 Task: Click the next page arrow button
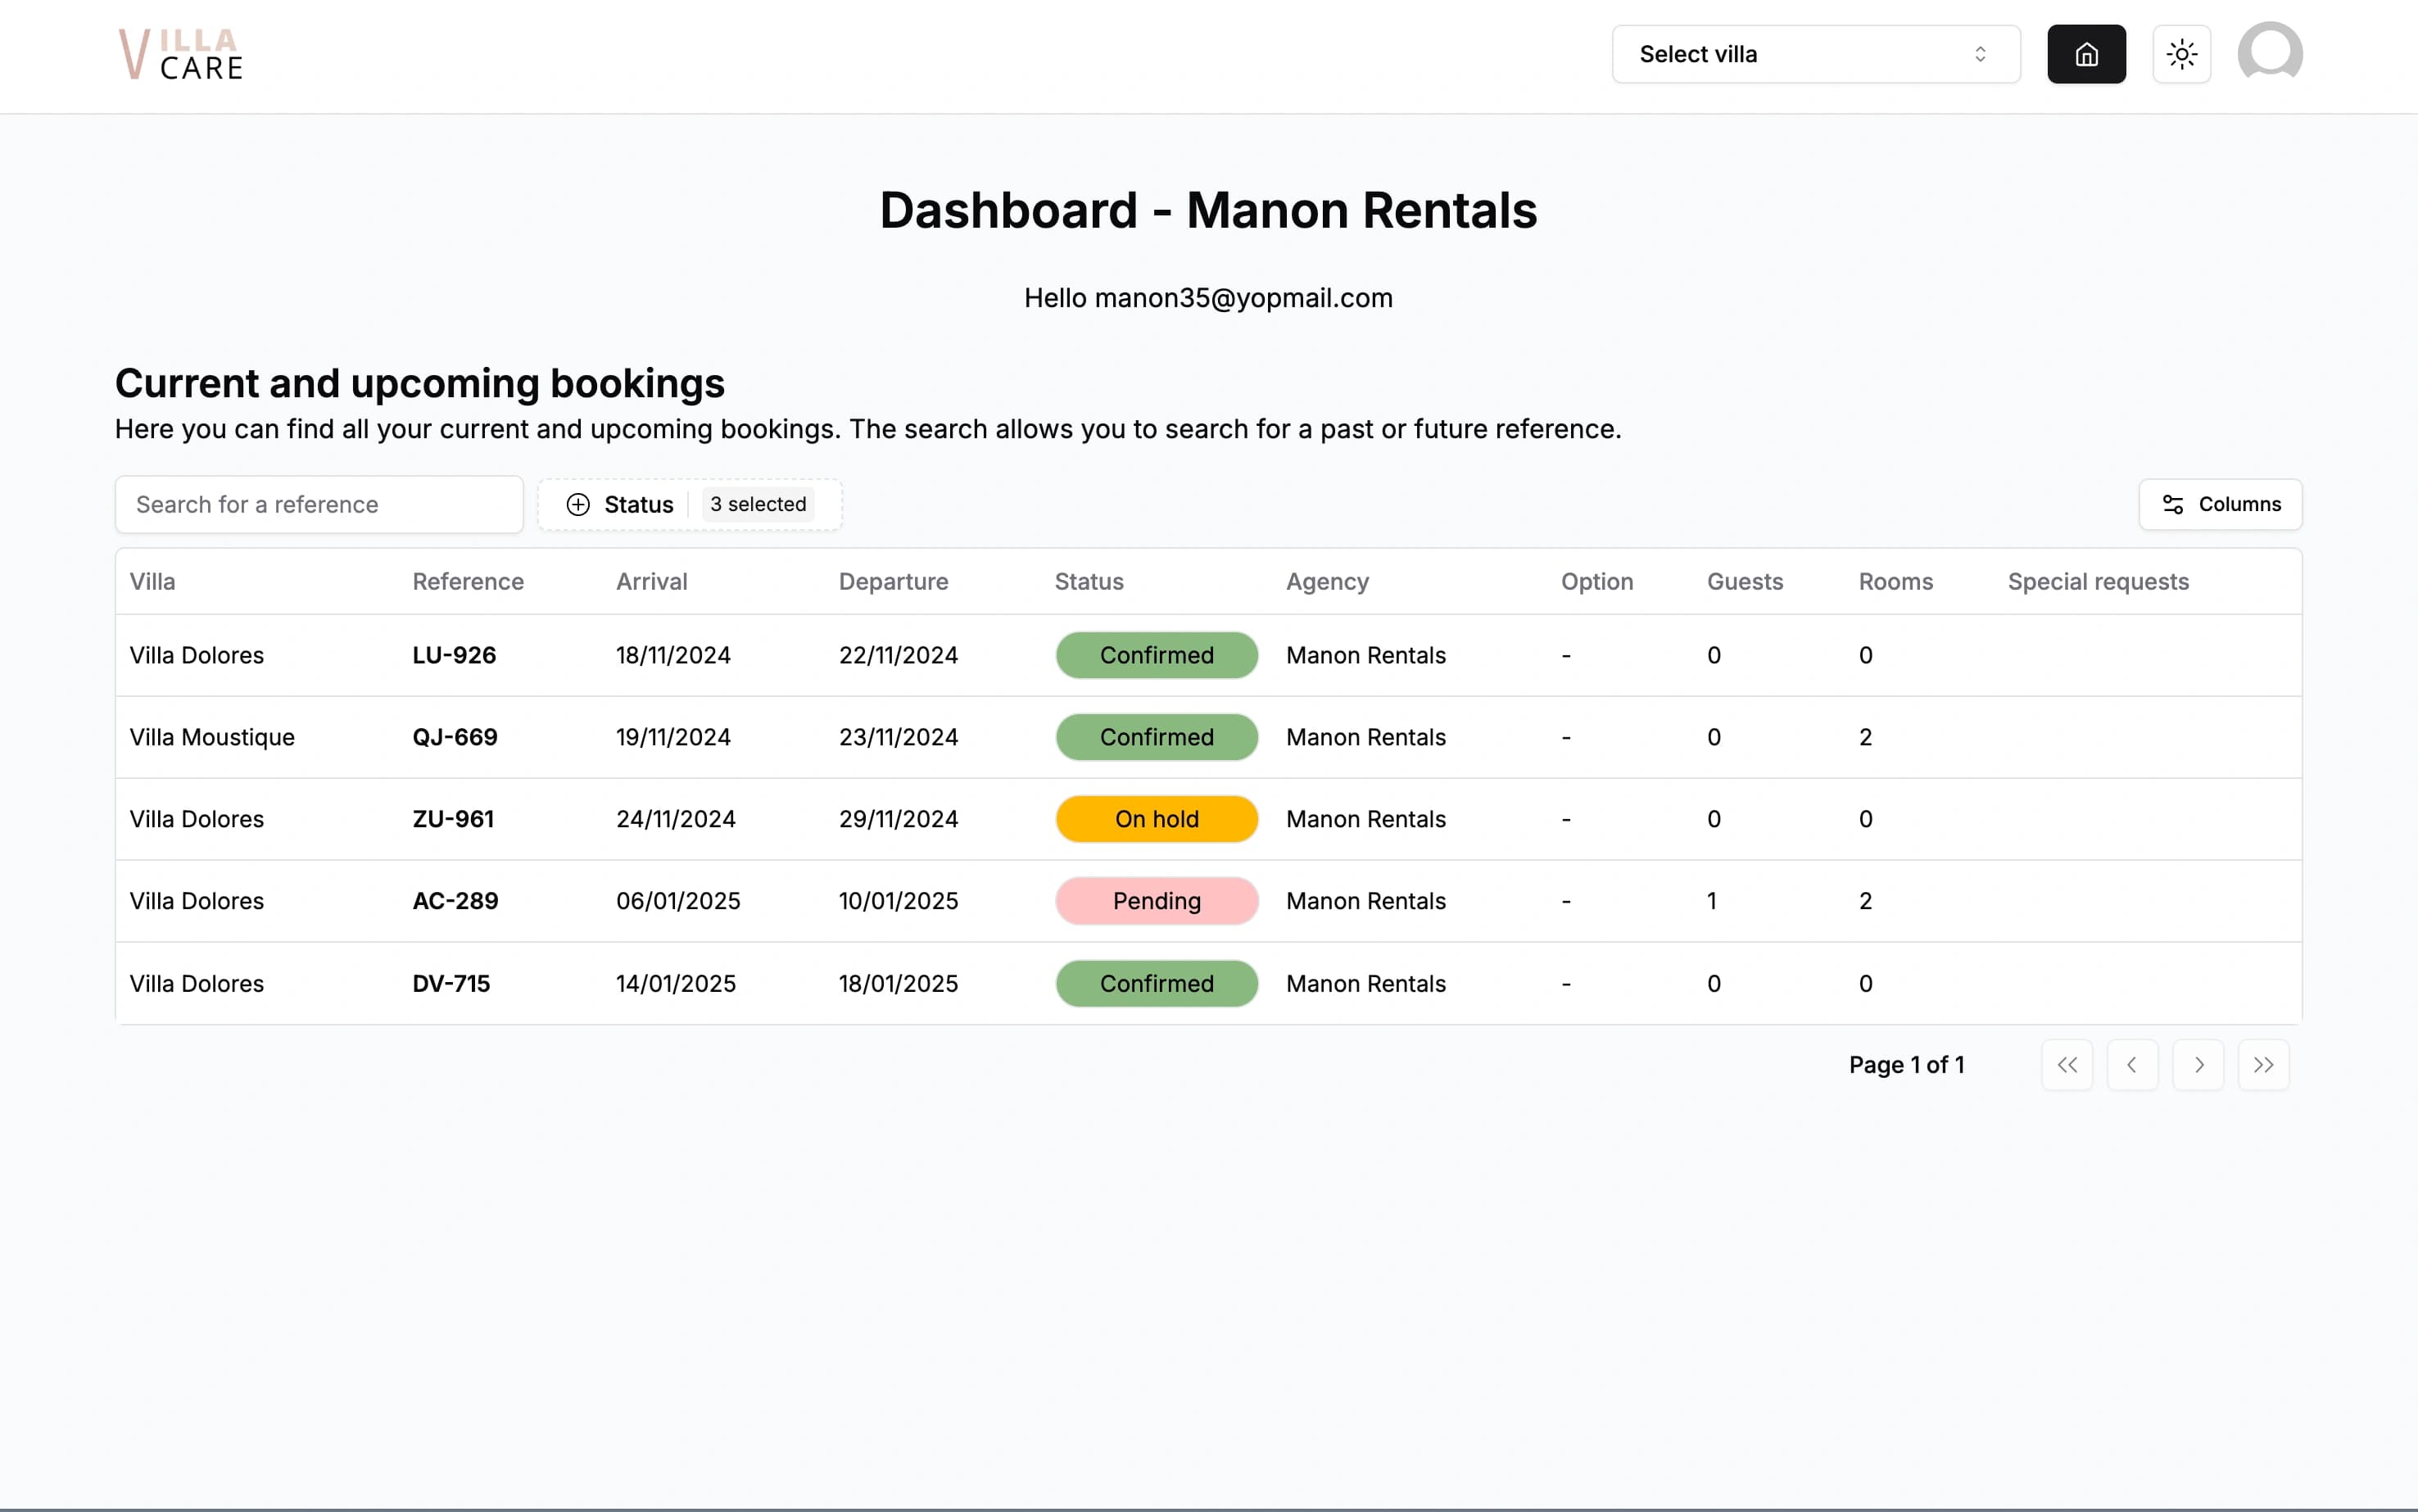[x=2198, y=1064]
